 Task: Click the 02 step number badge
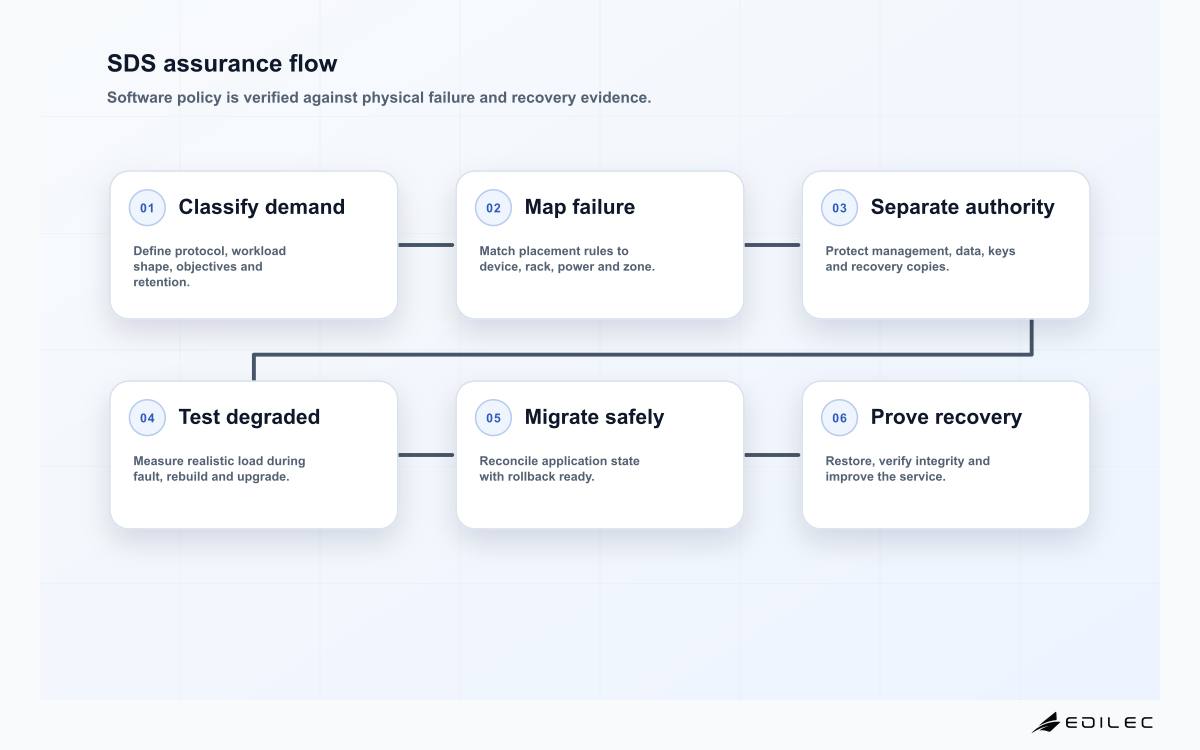coord(493,208)
